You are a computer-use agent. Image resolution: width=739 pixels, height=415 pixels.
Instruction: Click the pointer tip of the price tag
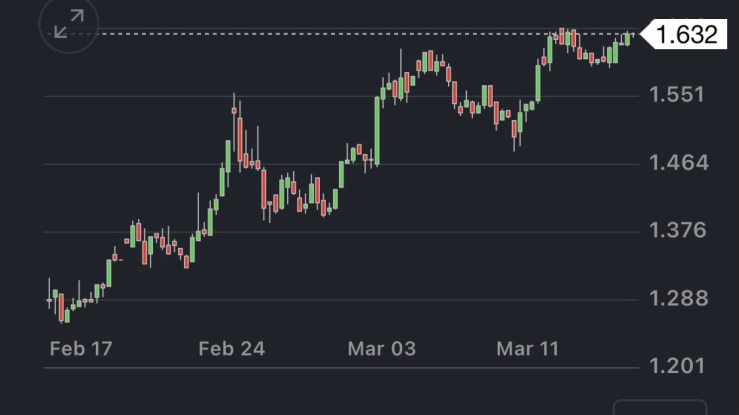[643, 35]
